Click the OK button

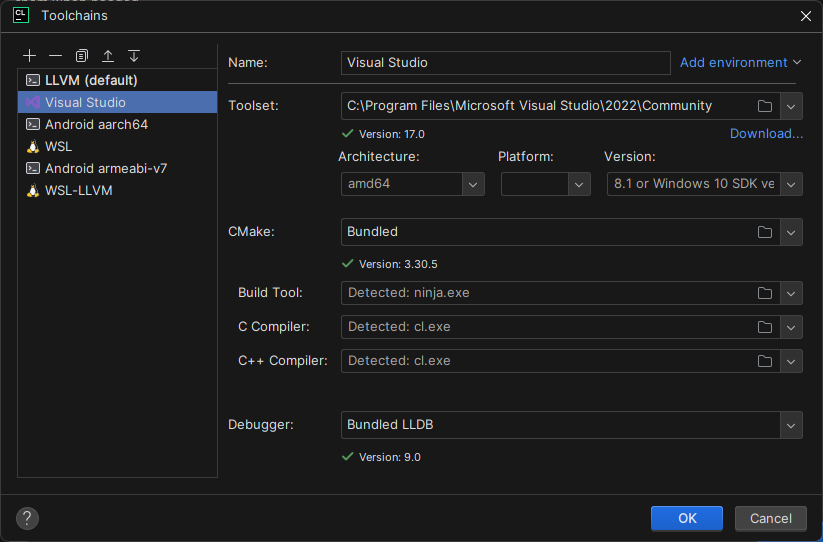687,518
